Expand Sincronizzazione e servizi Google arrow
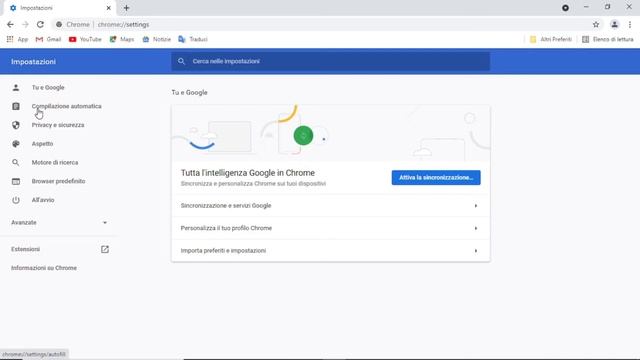 coord(476,206)
